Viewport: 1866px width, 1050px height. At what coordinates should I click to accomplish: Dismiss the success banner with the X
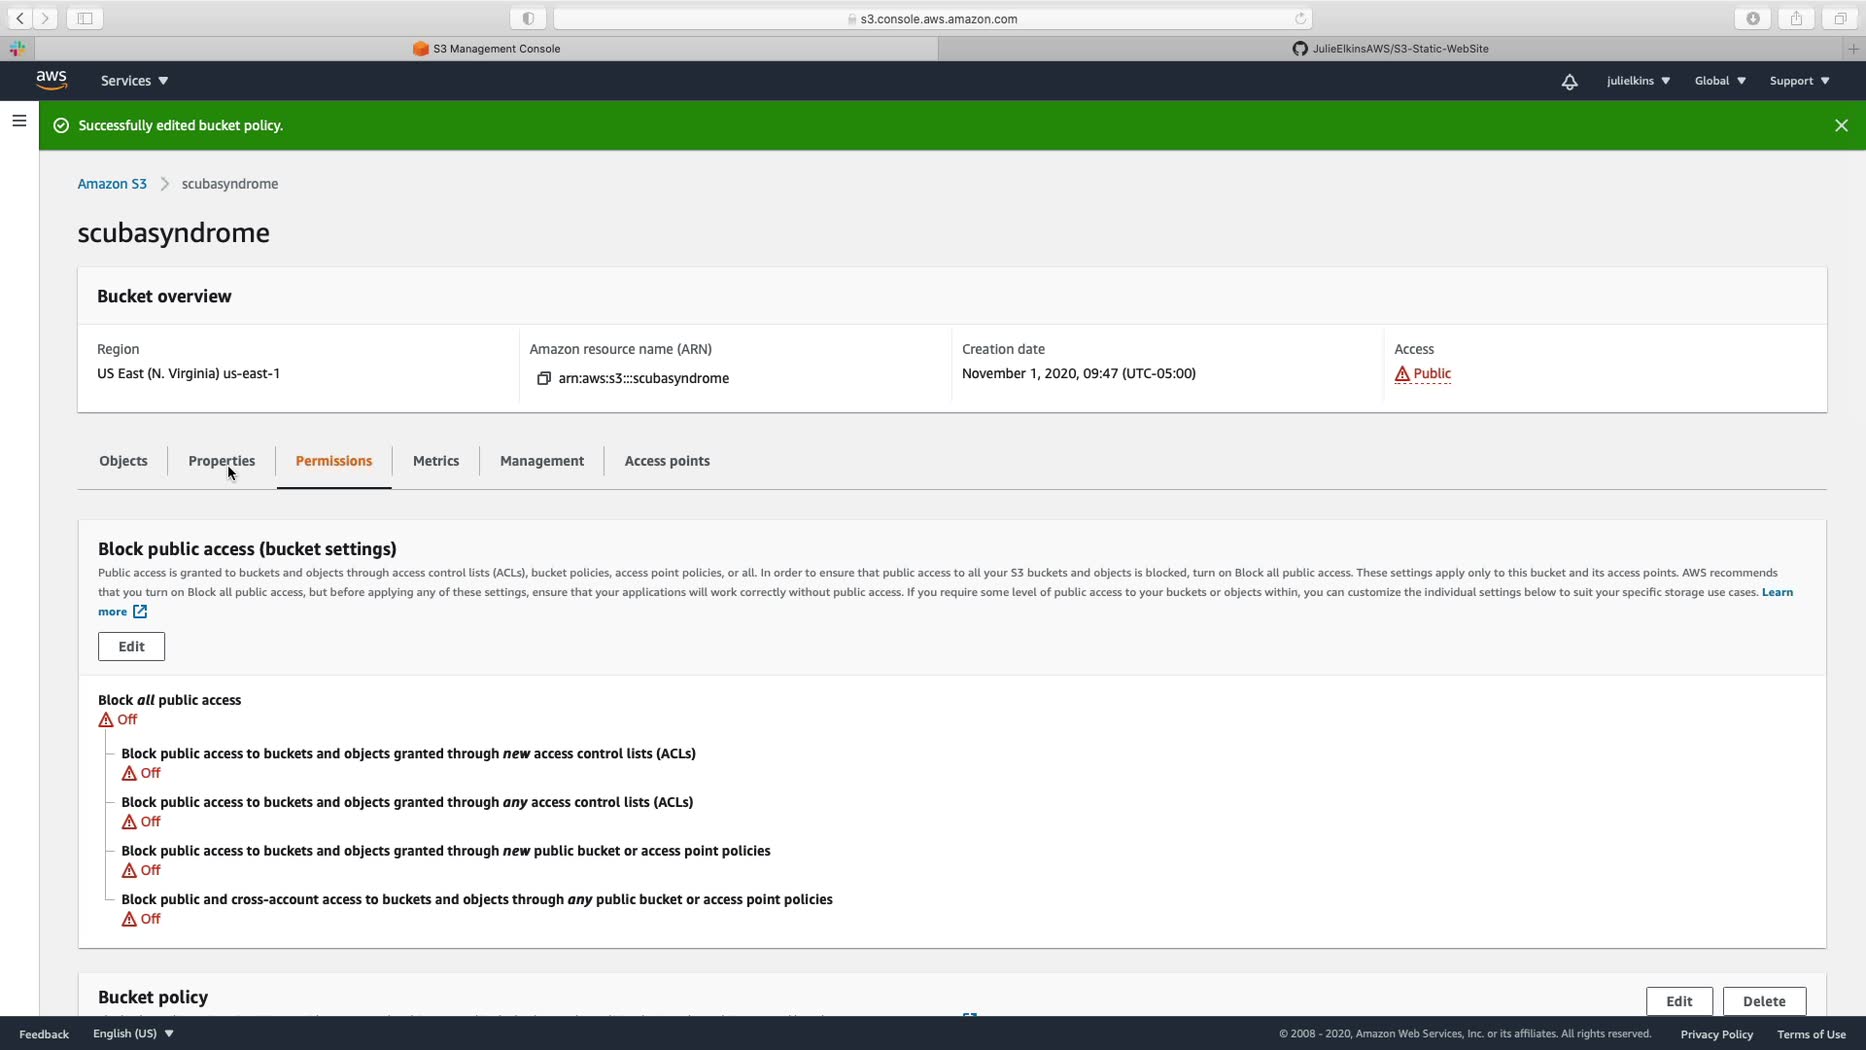[x=1841, y=126]
